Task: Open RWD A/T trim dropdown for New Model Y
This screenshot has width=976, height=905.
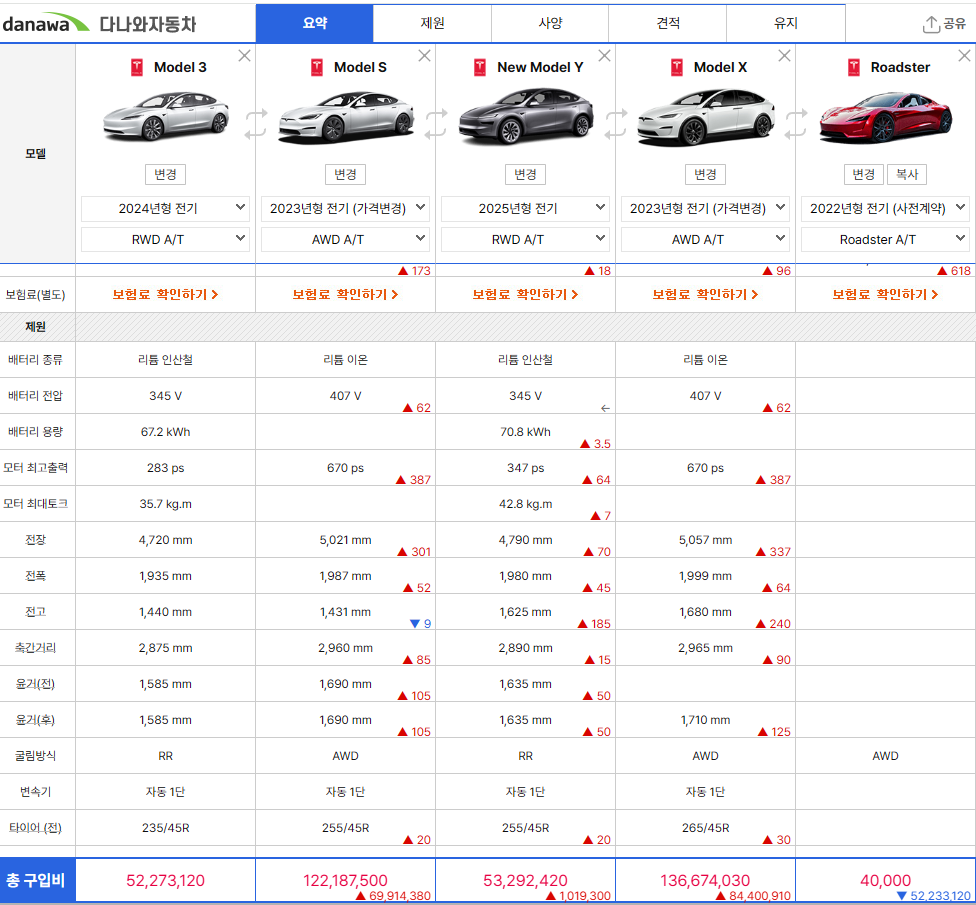Action: click(x=525, y=240)
